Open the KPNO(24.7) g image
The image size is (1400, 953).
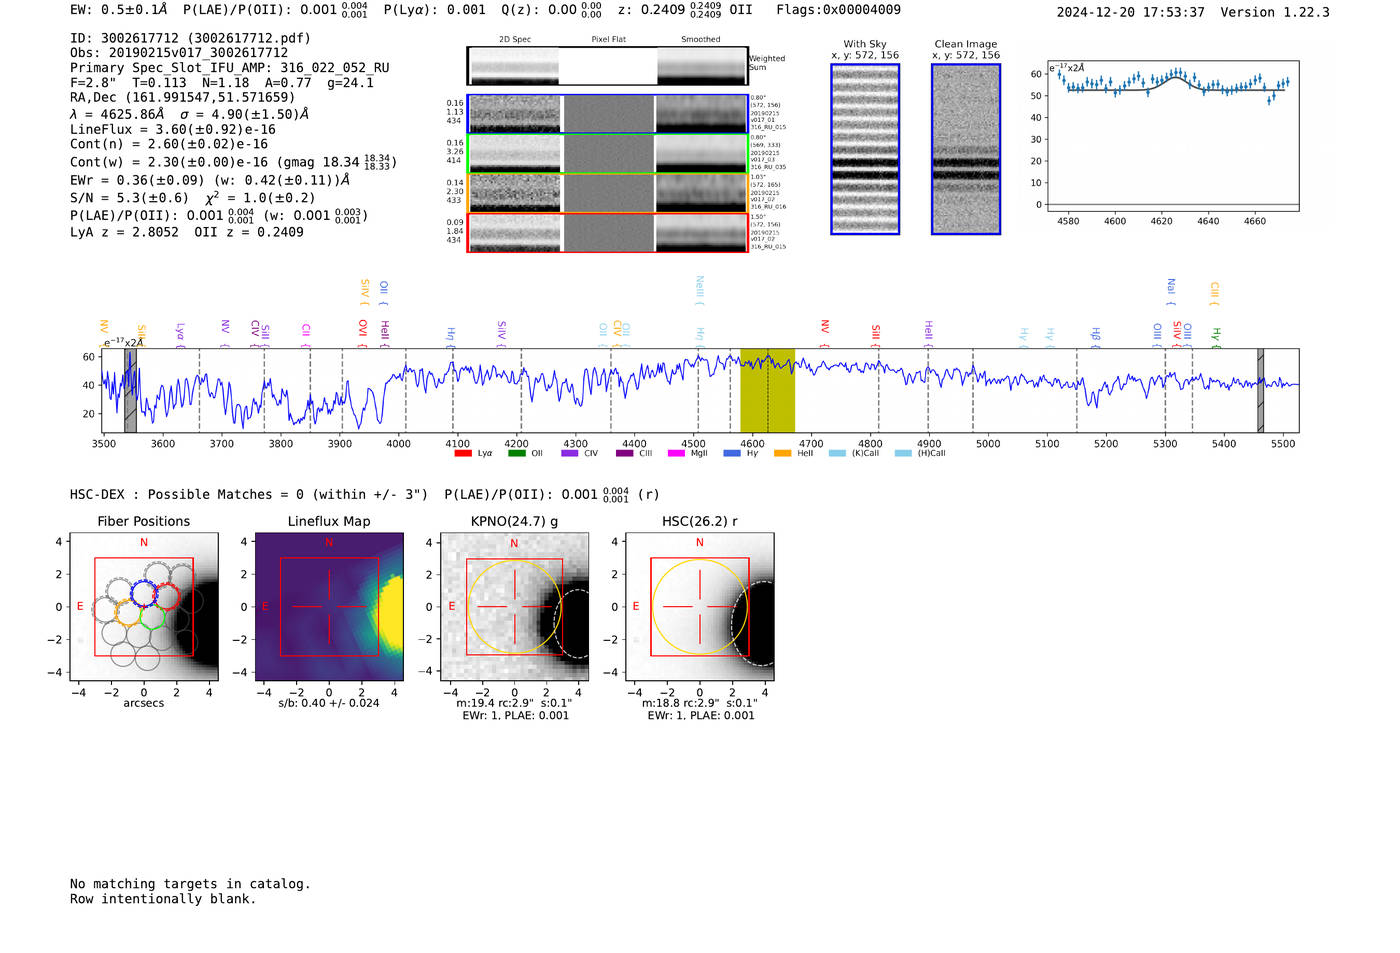514,607
